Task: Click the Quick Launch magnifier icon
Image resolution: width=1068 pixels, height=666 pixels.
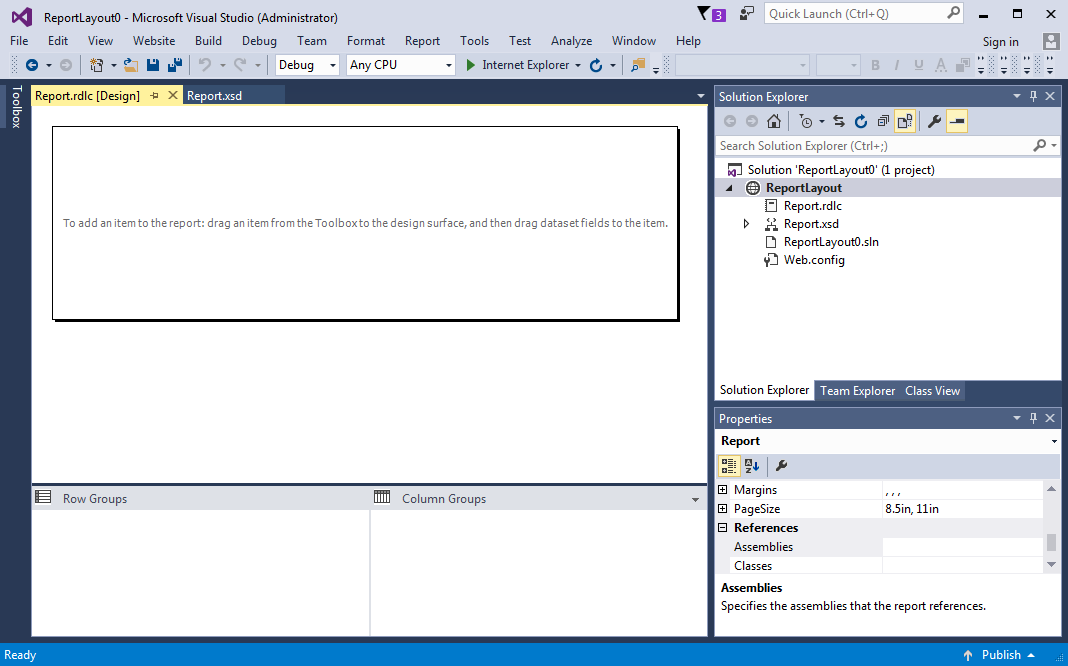Action: [x=953, y=13]
